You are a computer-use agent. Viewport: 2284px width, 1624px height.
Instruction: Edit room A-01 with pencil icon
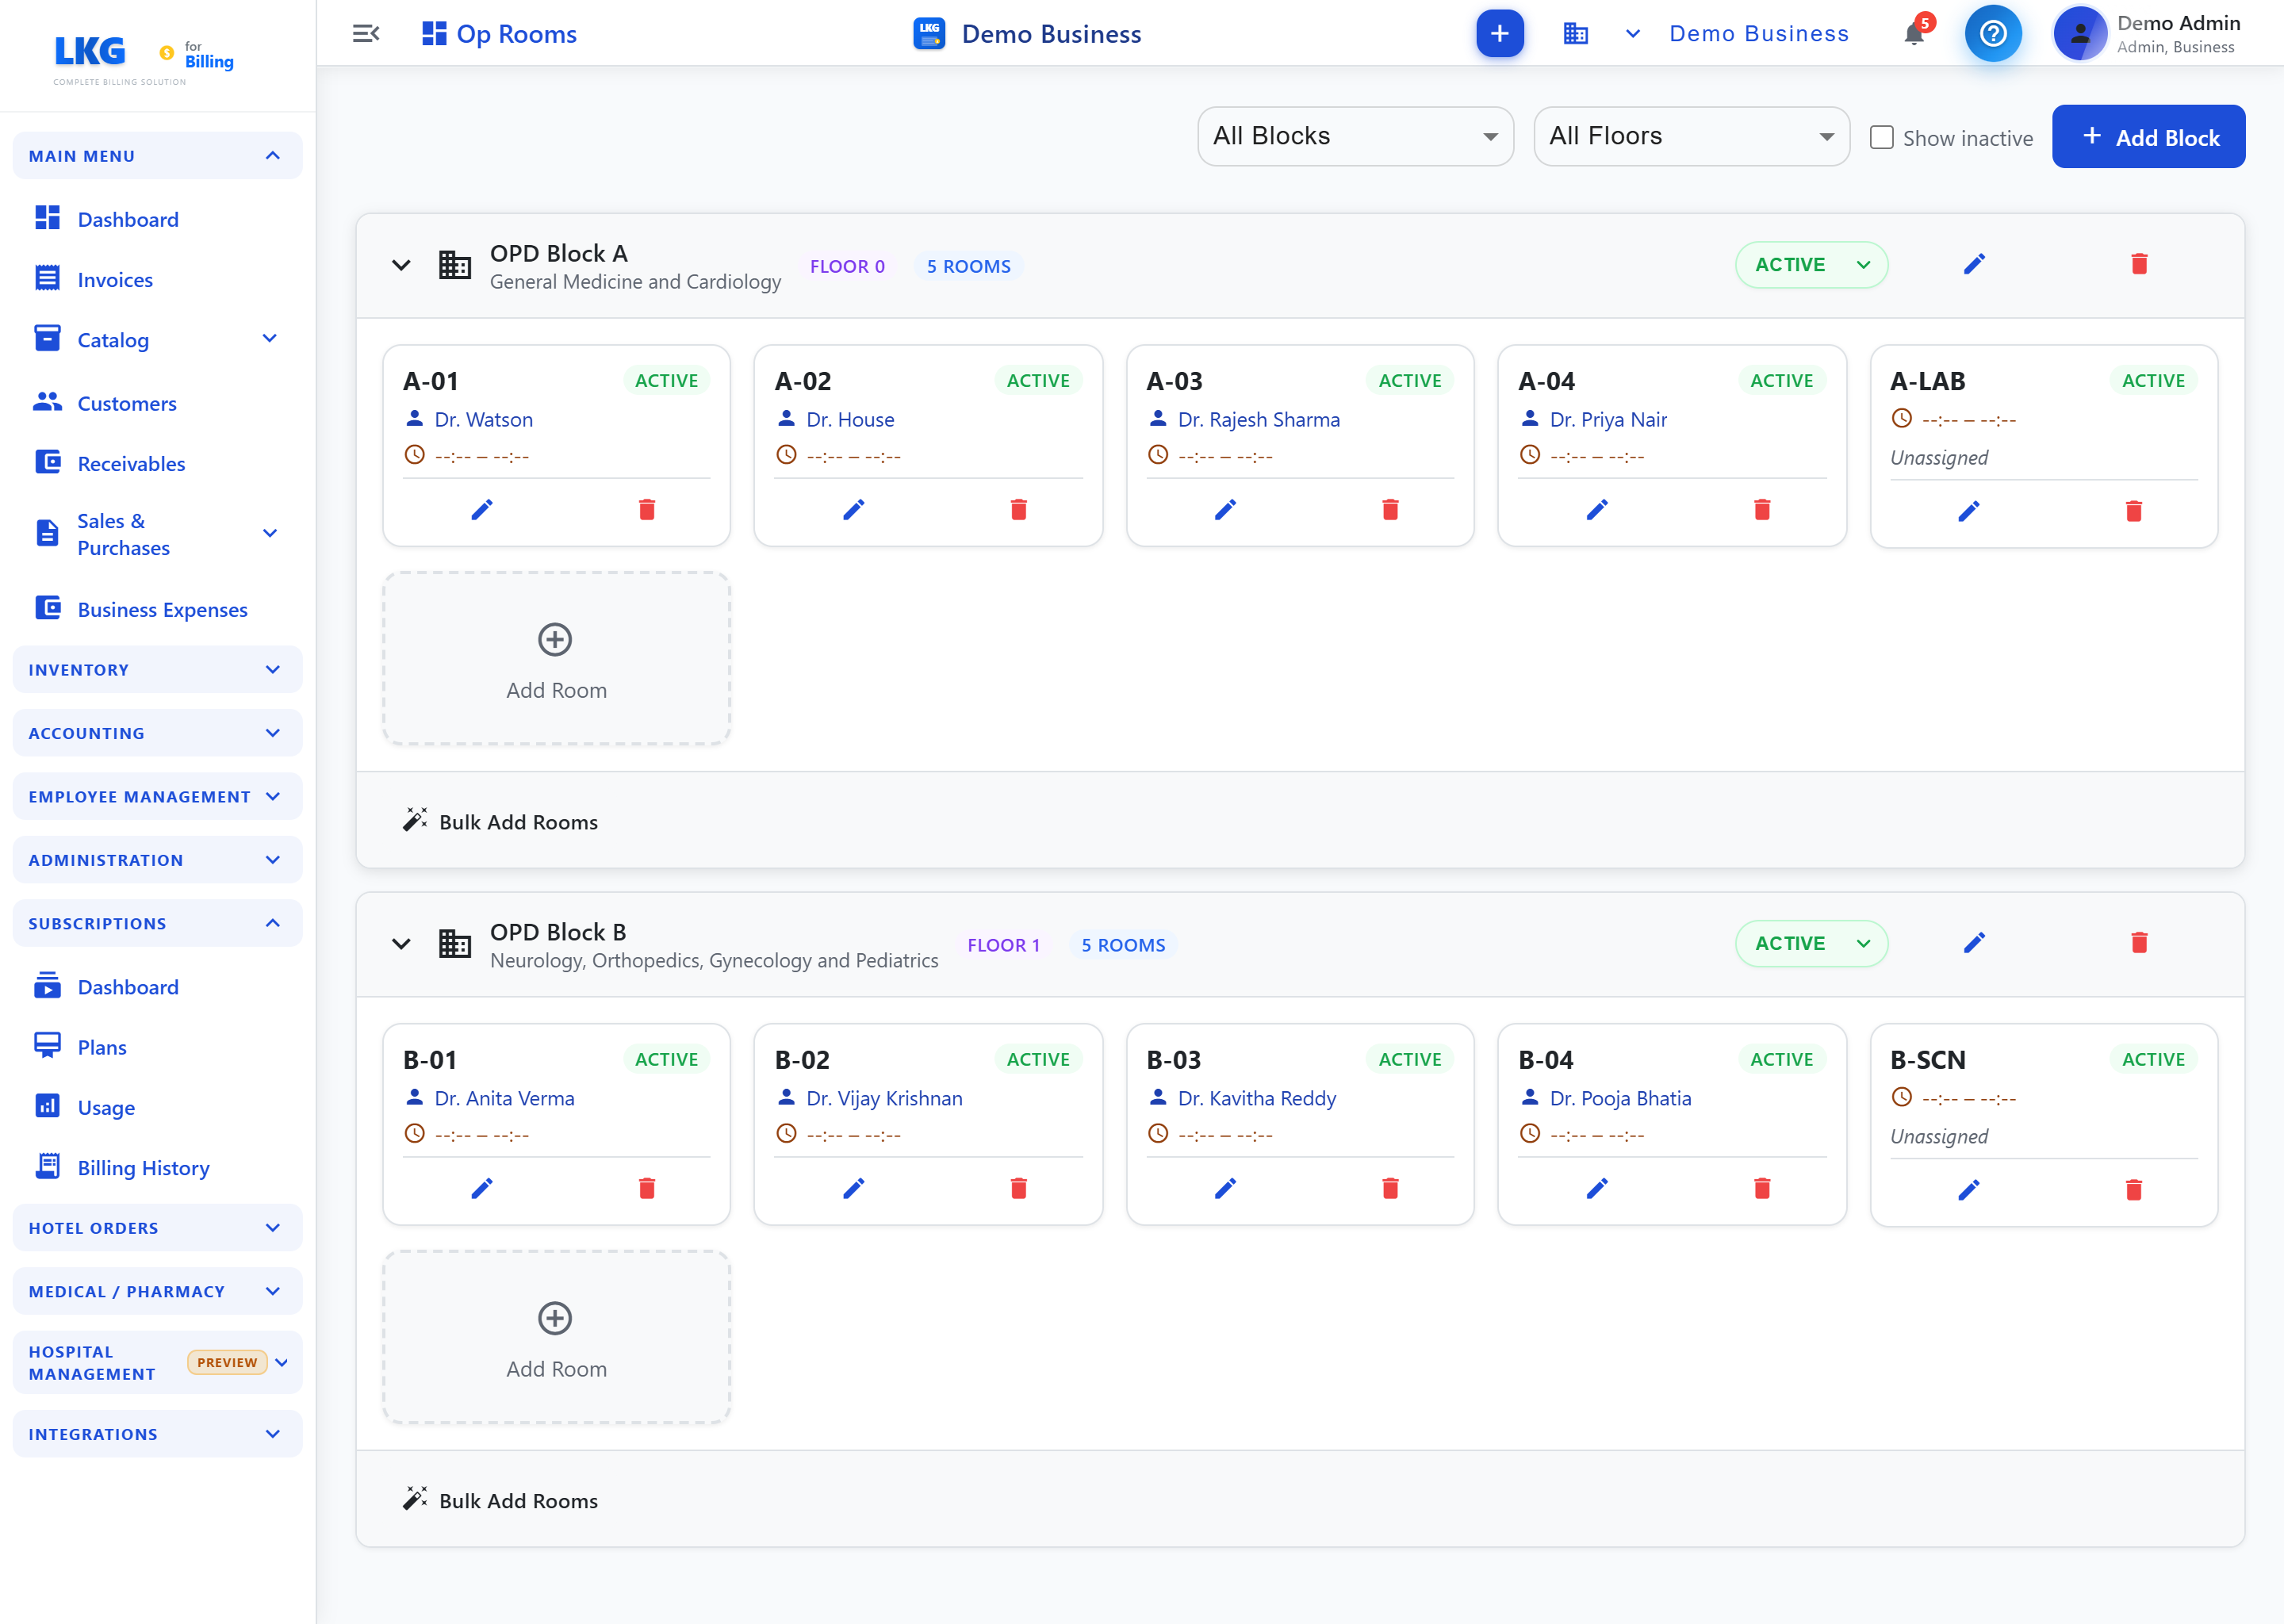coord(481,510)
